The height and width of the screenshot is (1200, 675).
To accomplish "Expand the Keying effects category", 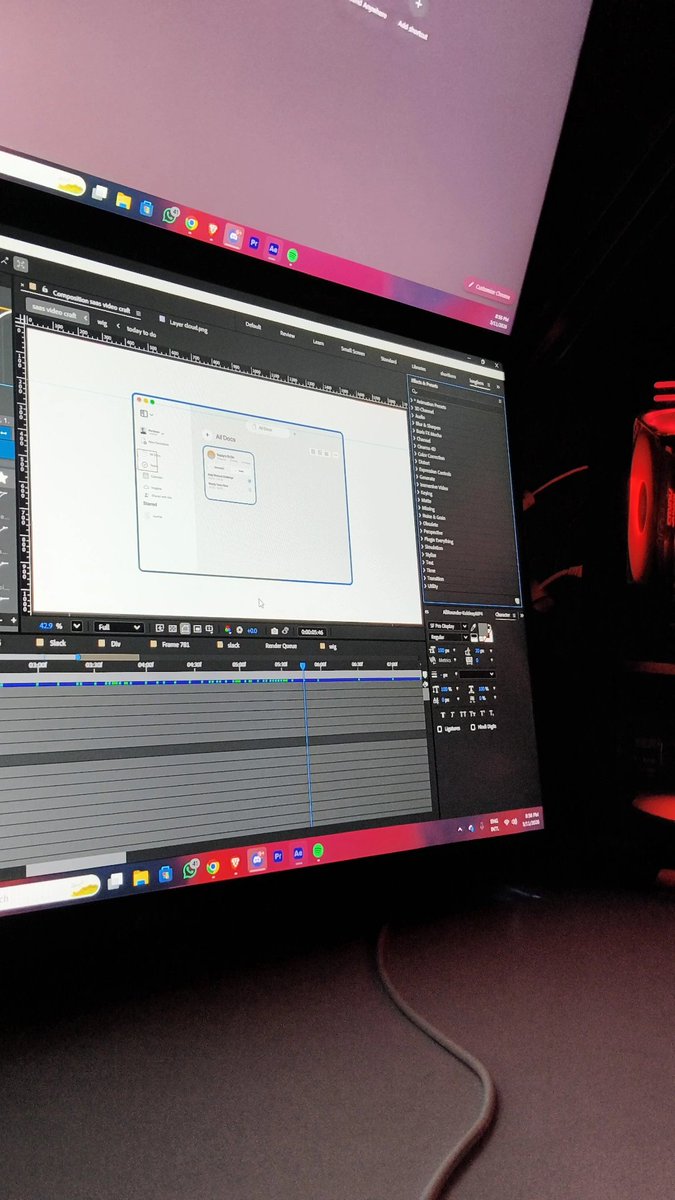I will click(x=418, y=493).
